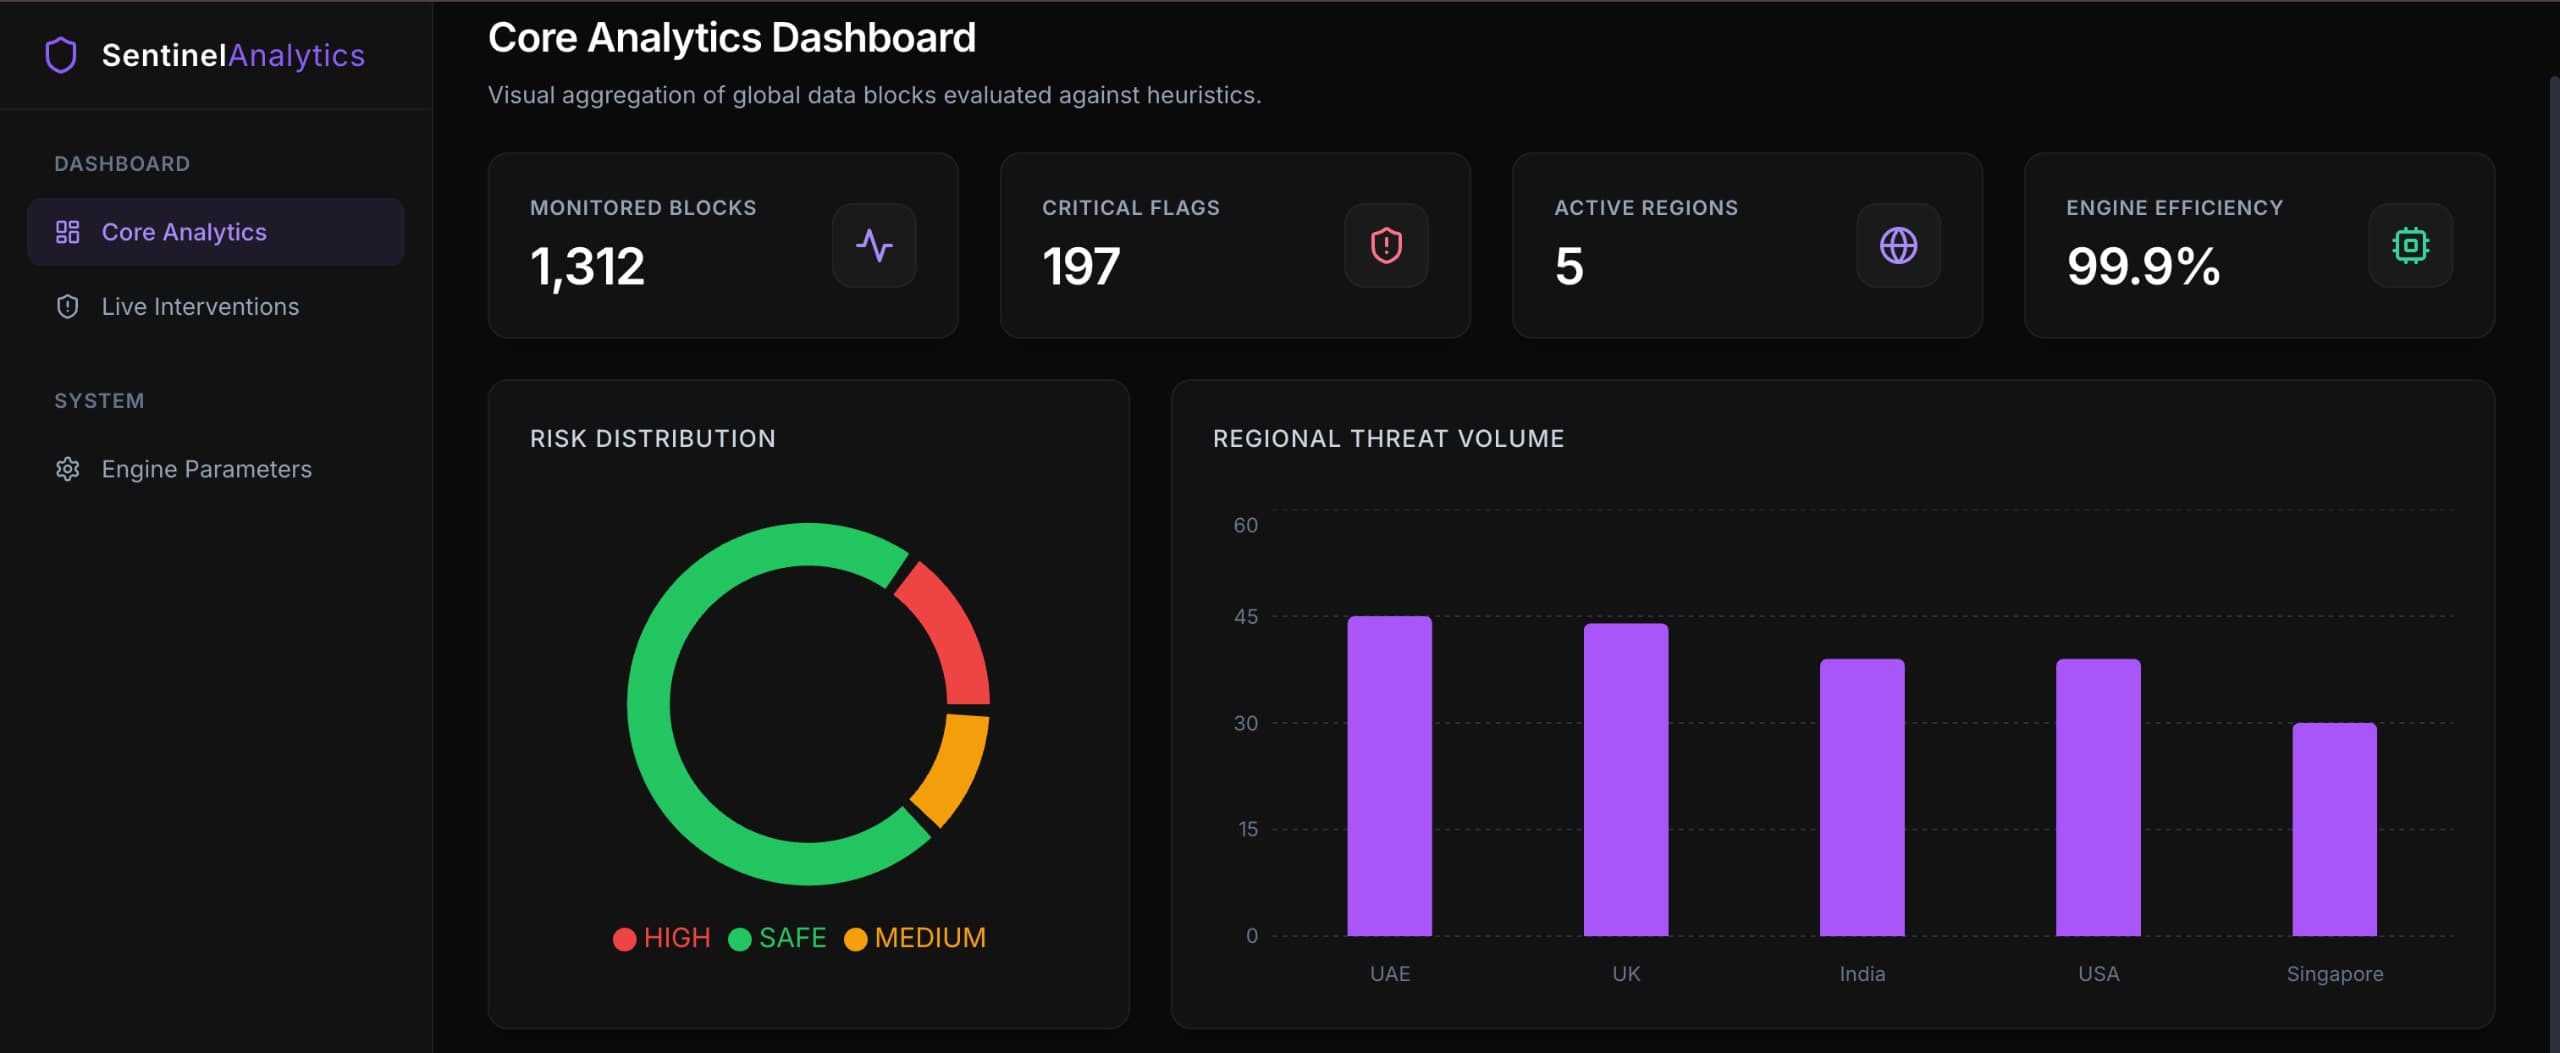2560x1053 pixels.
Task: Click the Core Analytics grid icon
Action: tap(67, 232)
